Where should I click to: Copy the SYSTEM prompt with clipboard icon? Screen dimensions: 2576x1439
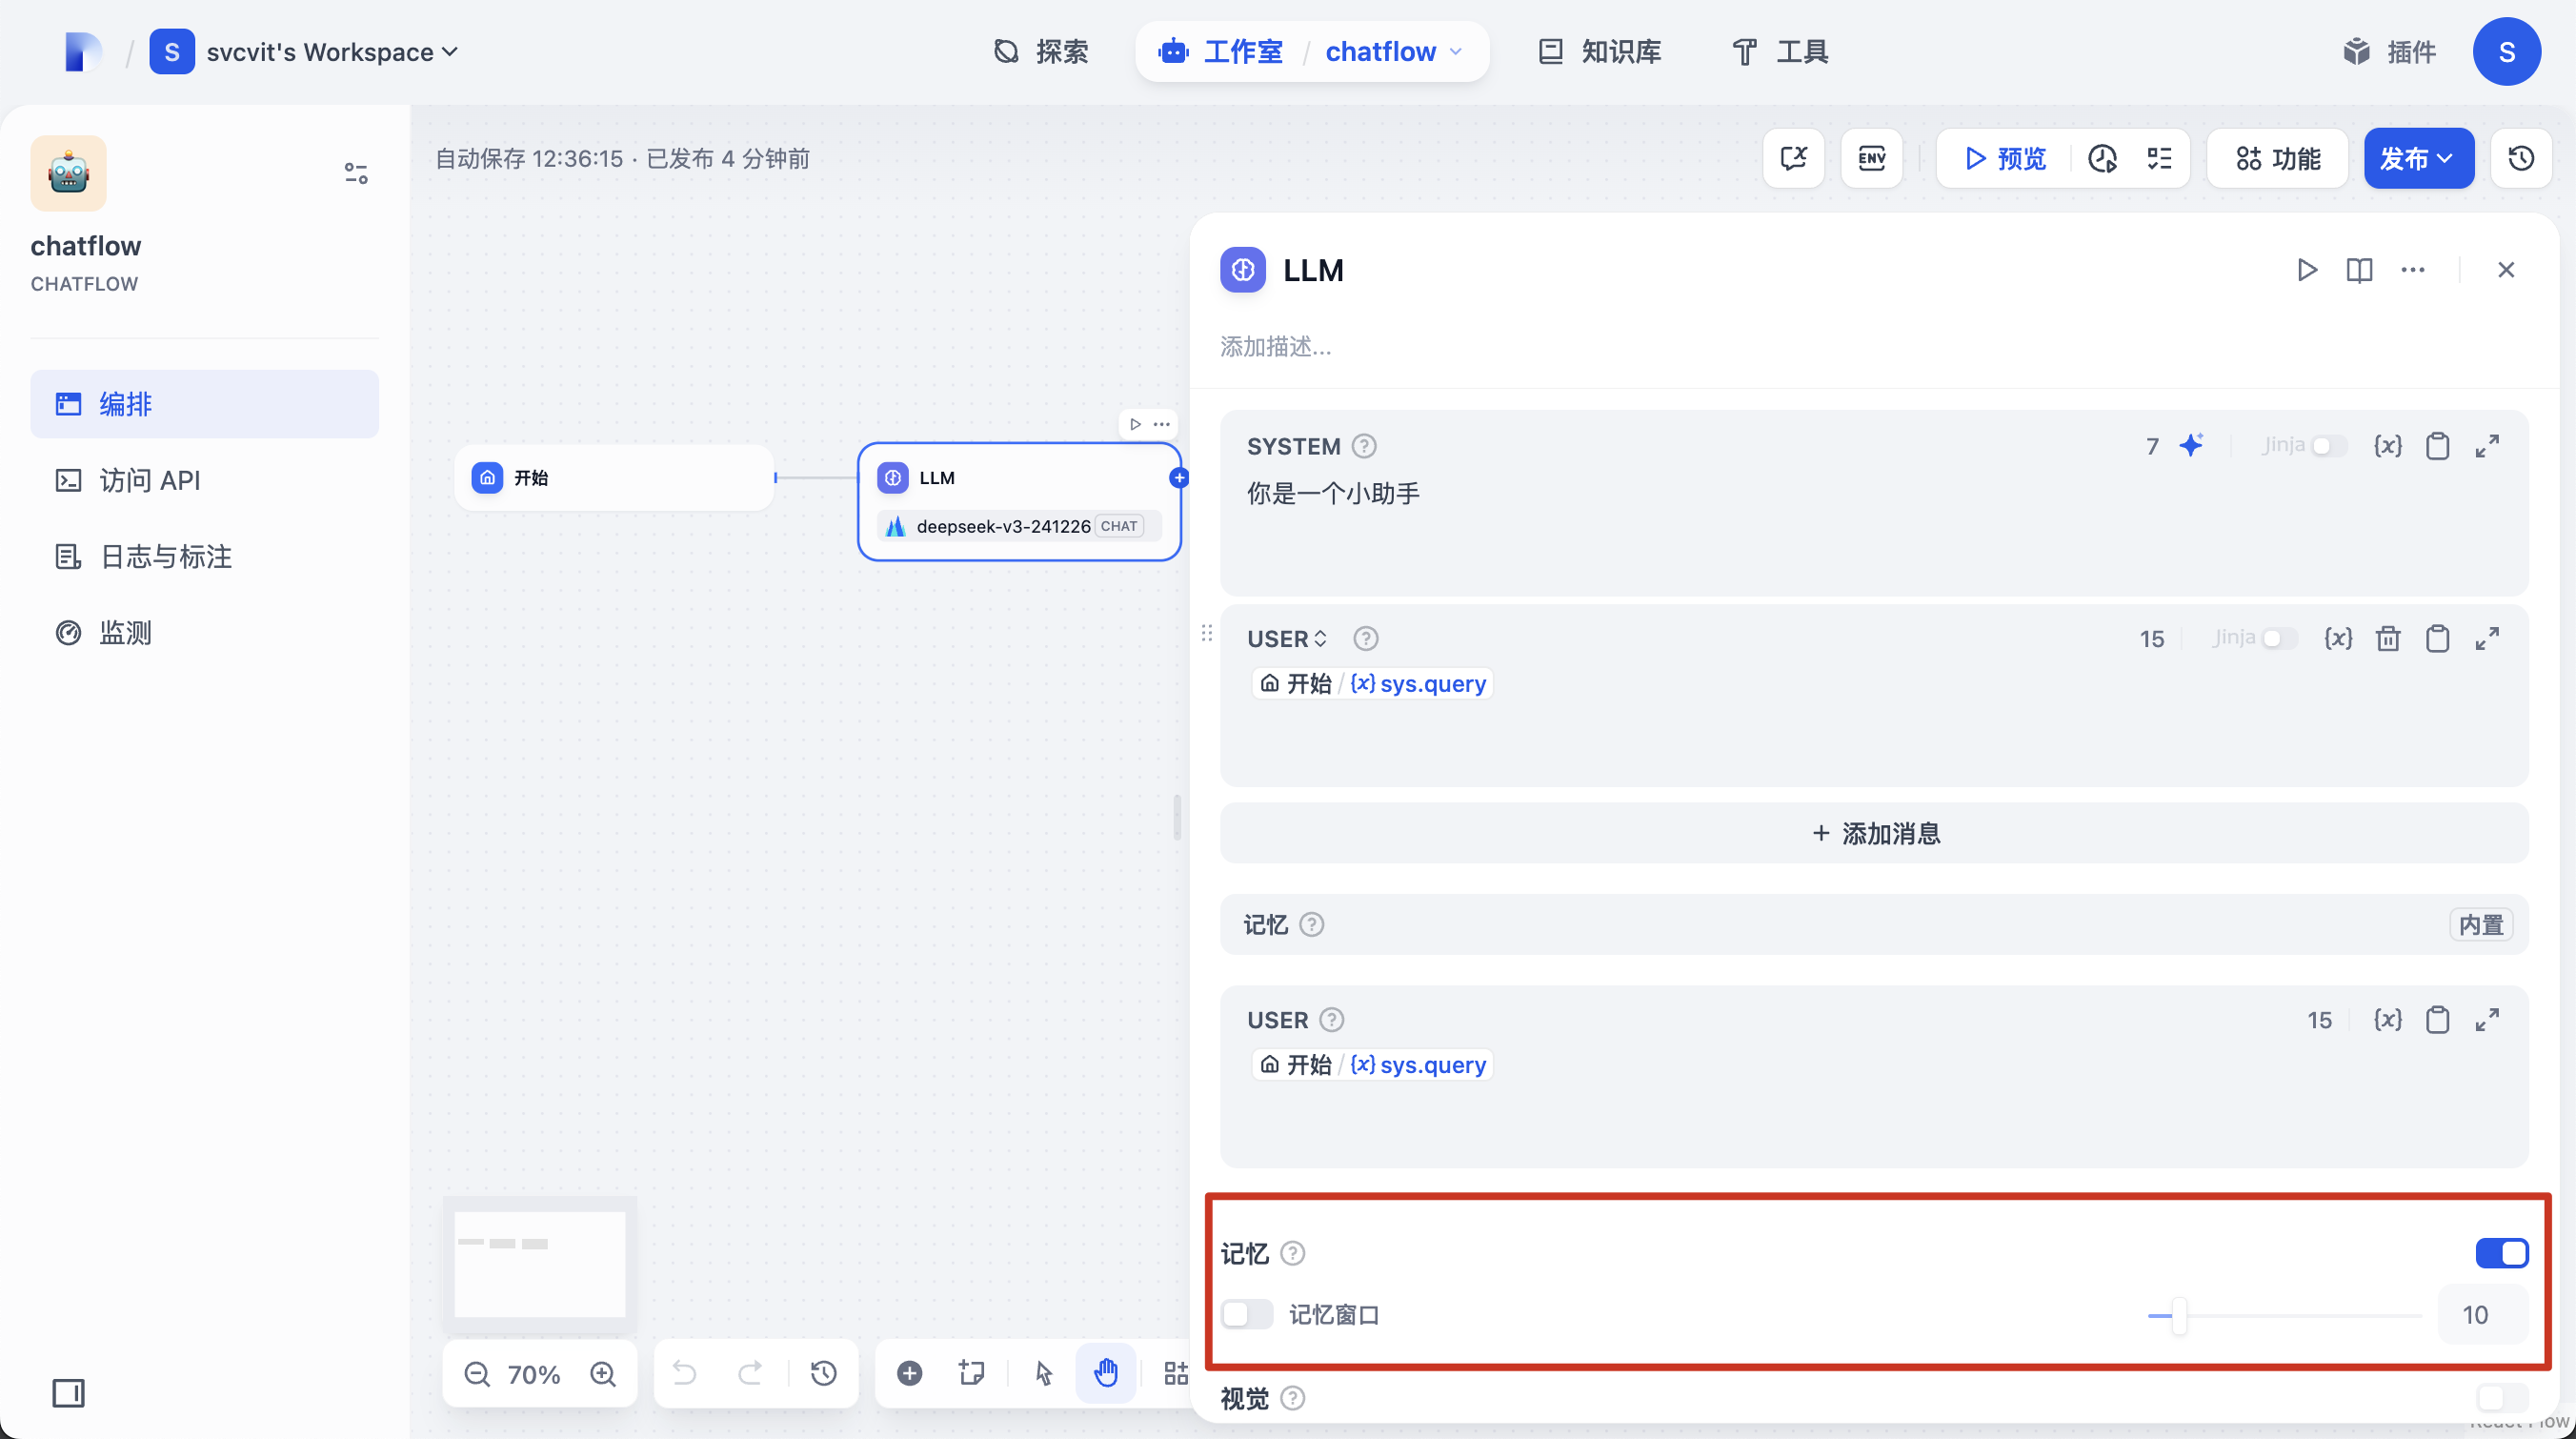tap(2437, 446)
